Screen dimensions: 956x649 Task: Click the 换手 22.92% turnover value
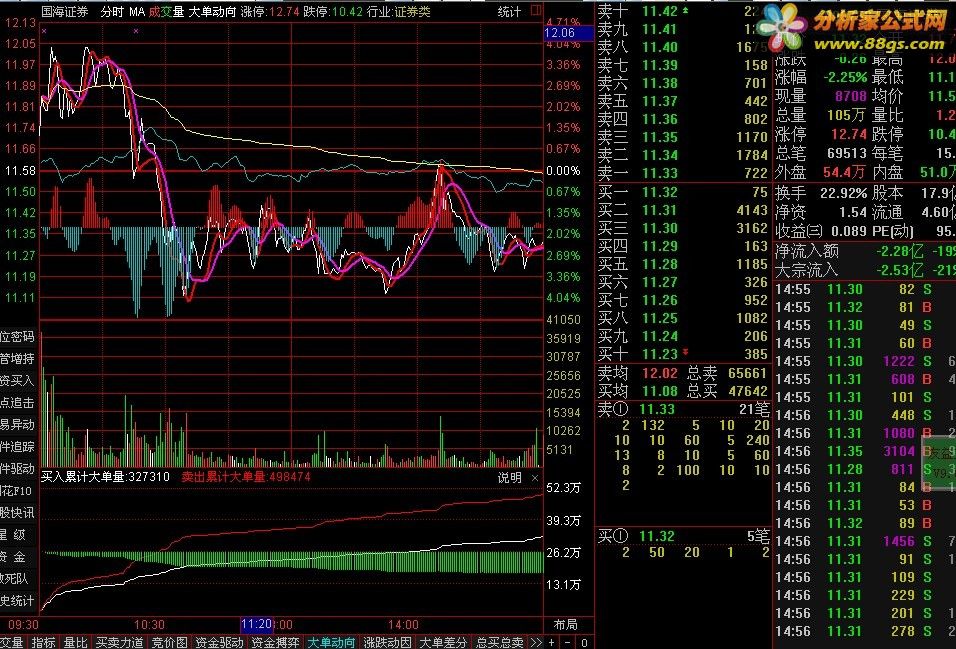844,193
